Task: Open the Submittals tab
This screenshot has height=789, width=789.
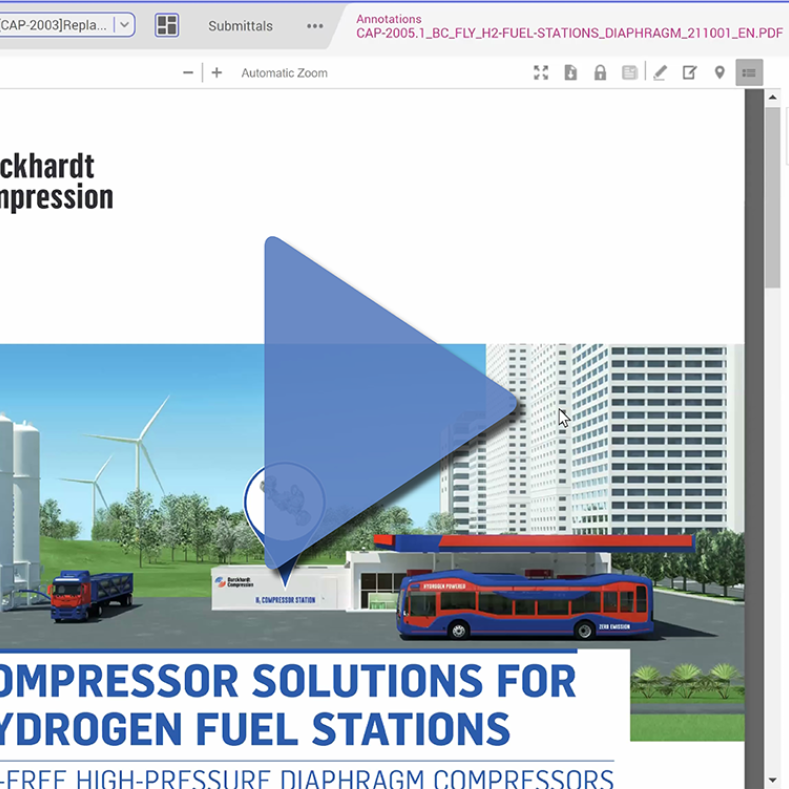Action: click(x=241, y=26)
